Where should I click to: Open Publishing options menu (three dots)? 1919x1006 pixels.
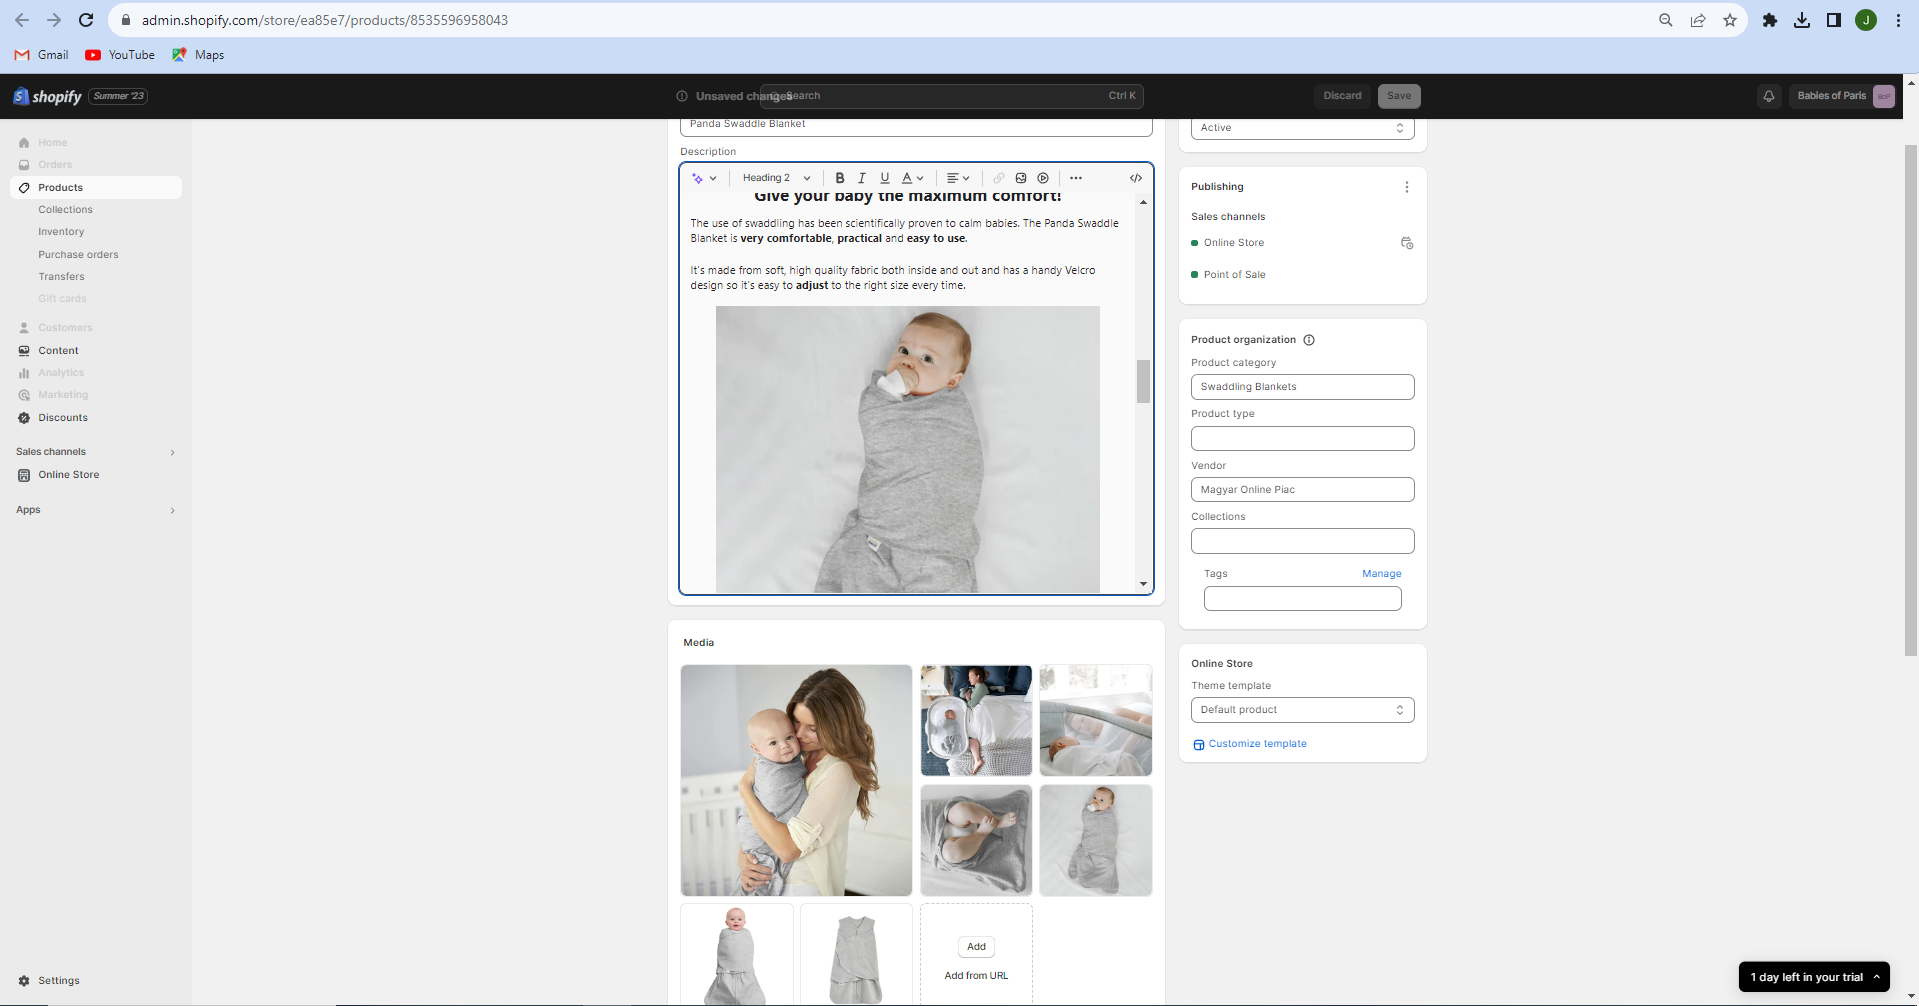pos(1406,187)
